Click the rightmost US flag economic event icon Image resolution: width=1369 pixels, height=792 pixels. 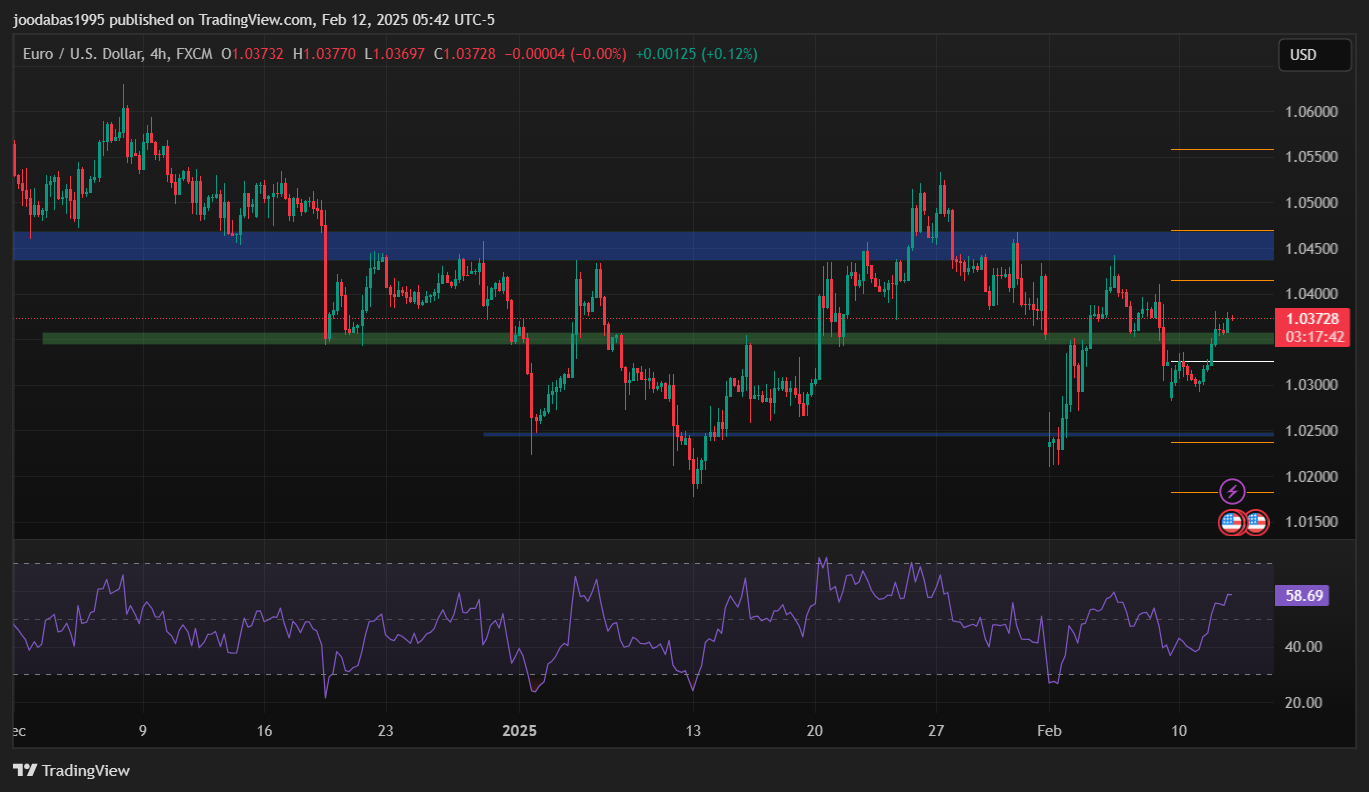(1256, 522)
